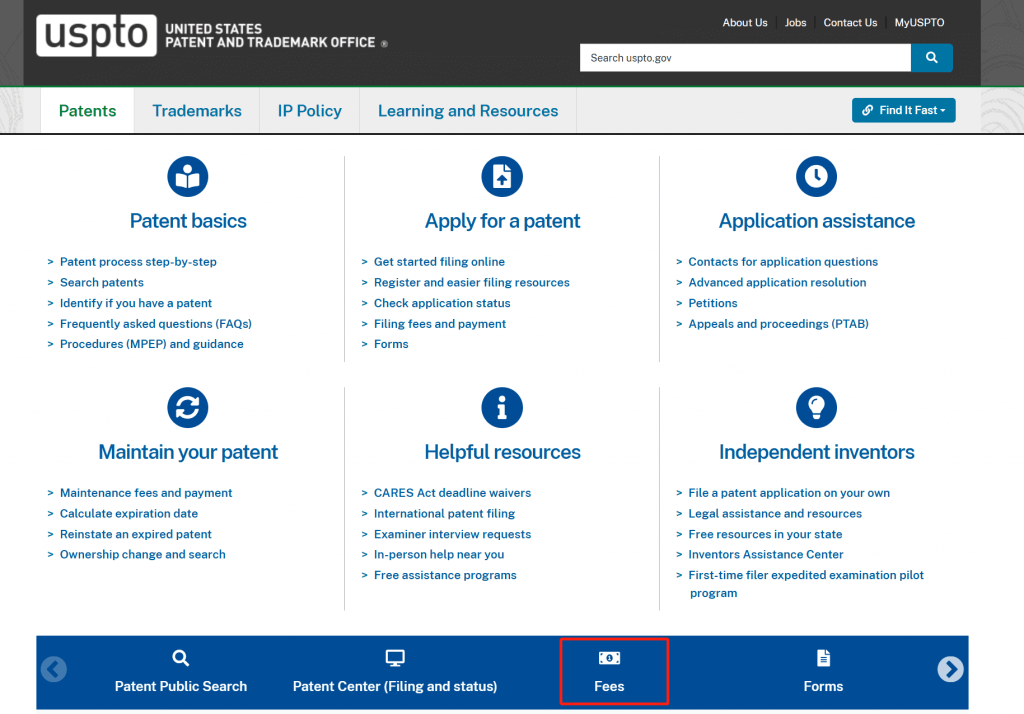This screenshot has width=1024, height=714.
Task: Click the Apply for a patent document icon
Action: coord(502,177)
